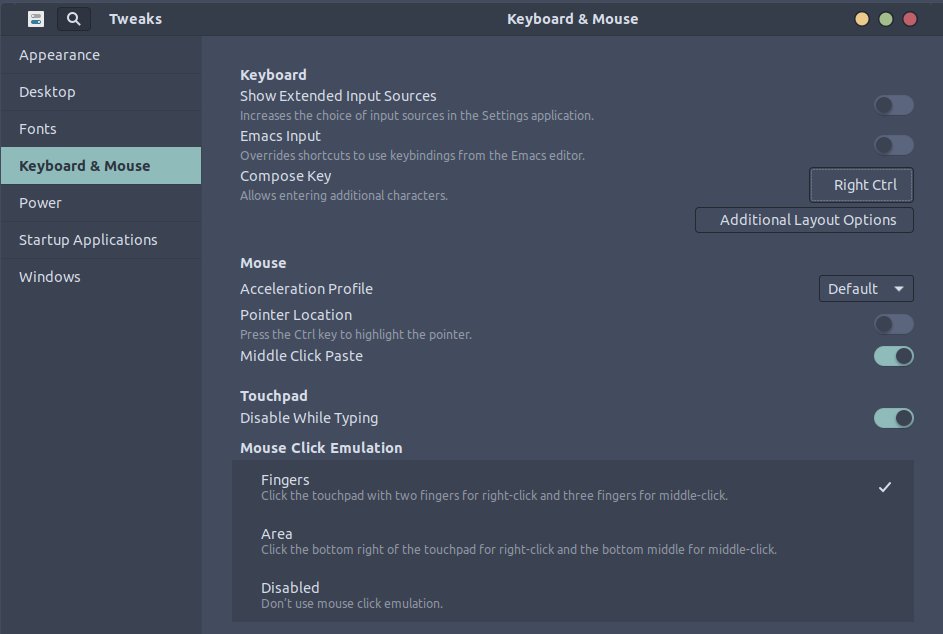Screen dimensions: 943x634
Task: Disable Middle Click Paste
Action: click(893, 356)
